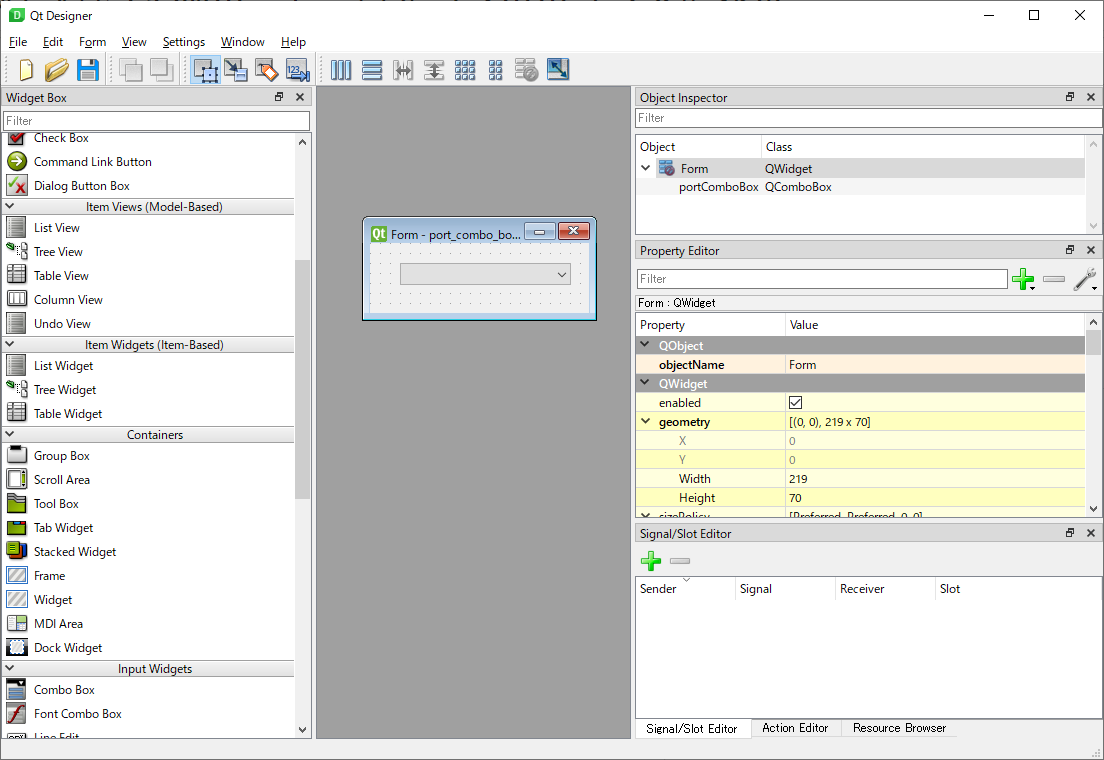Open the Window menu
1104x760 pixels.
[x=243, y=42]
